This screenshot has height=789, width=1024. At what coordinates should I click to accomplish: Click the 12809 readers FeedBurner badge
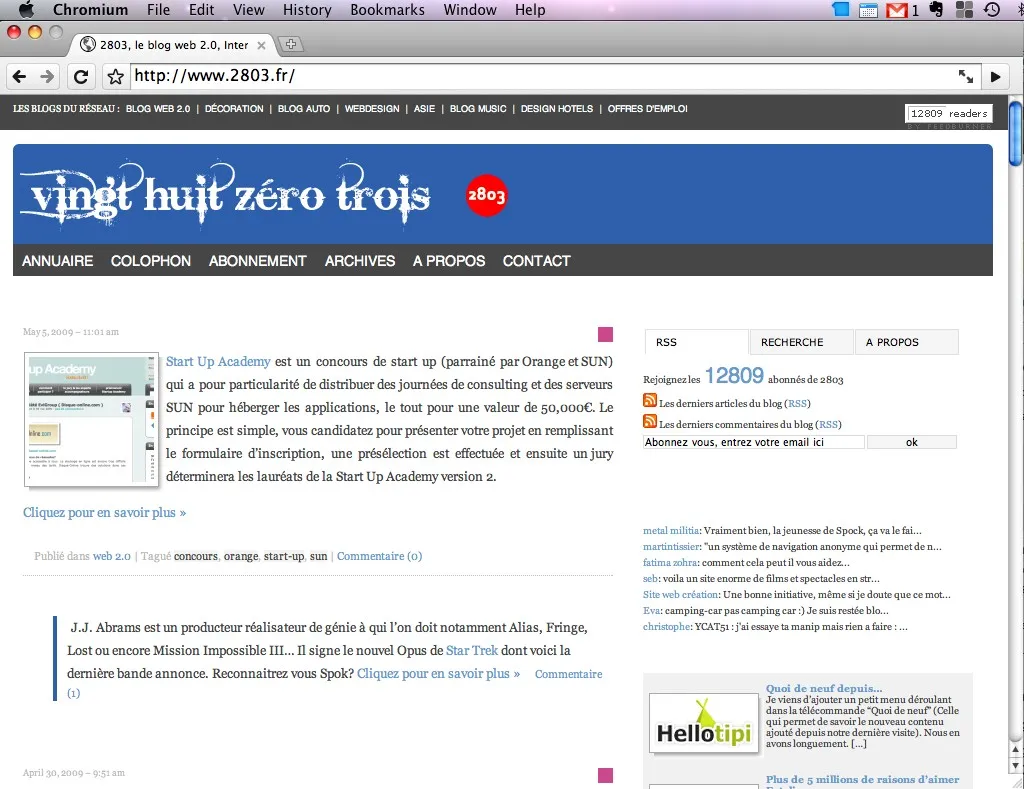[x=949, y=114]
